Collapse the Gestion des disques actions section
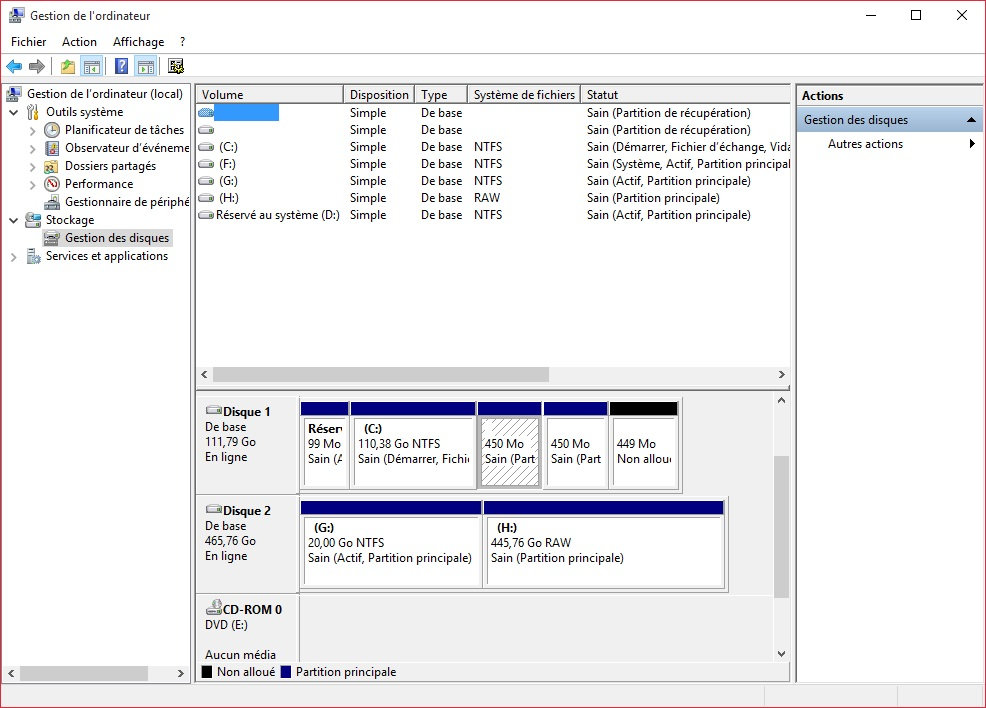 (970, 120)
